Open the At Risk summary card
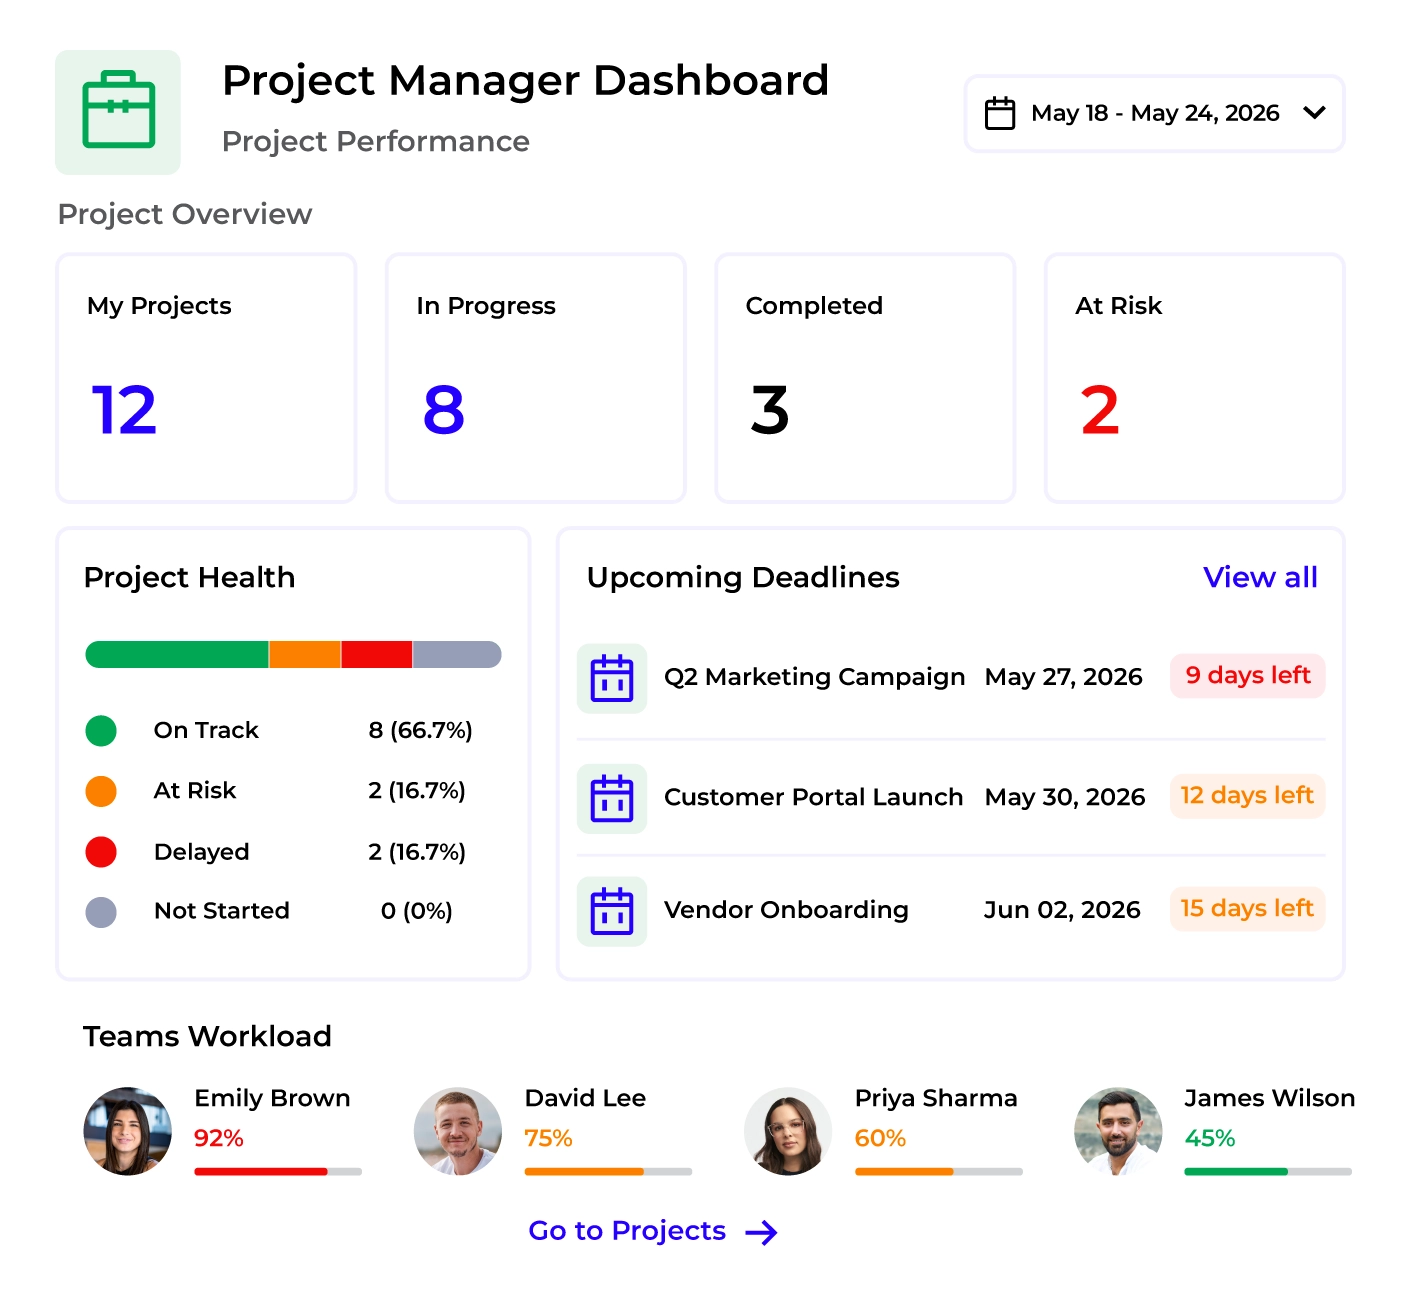1401x1300 pixels. tap(1195, 378)
